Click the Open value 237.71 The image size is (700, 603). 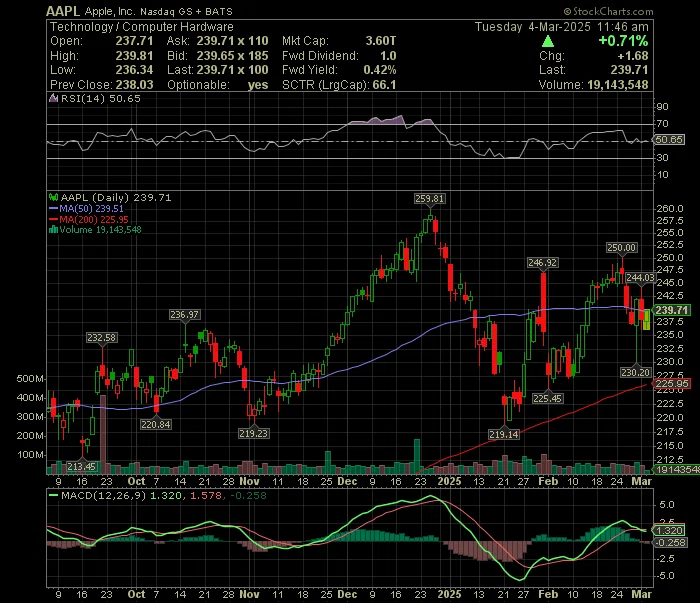coord(134,41)
